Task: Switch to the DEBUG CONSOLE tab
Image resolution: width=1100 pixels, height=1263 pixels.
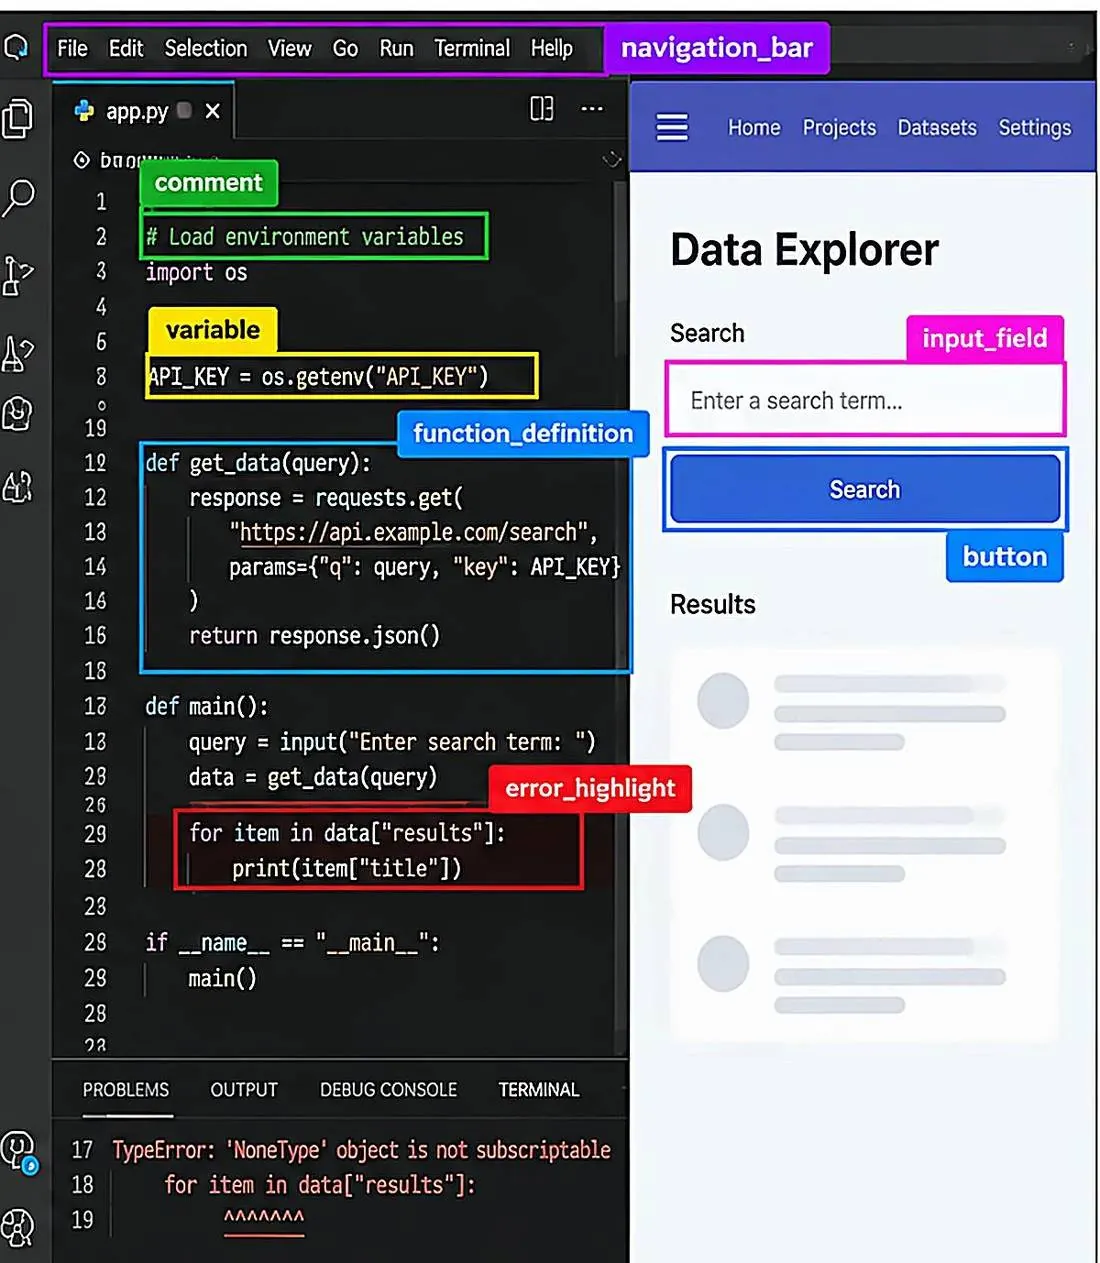Action: pos(389,1090)
